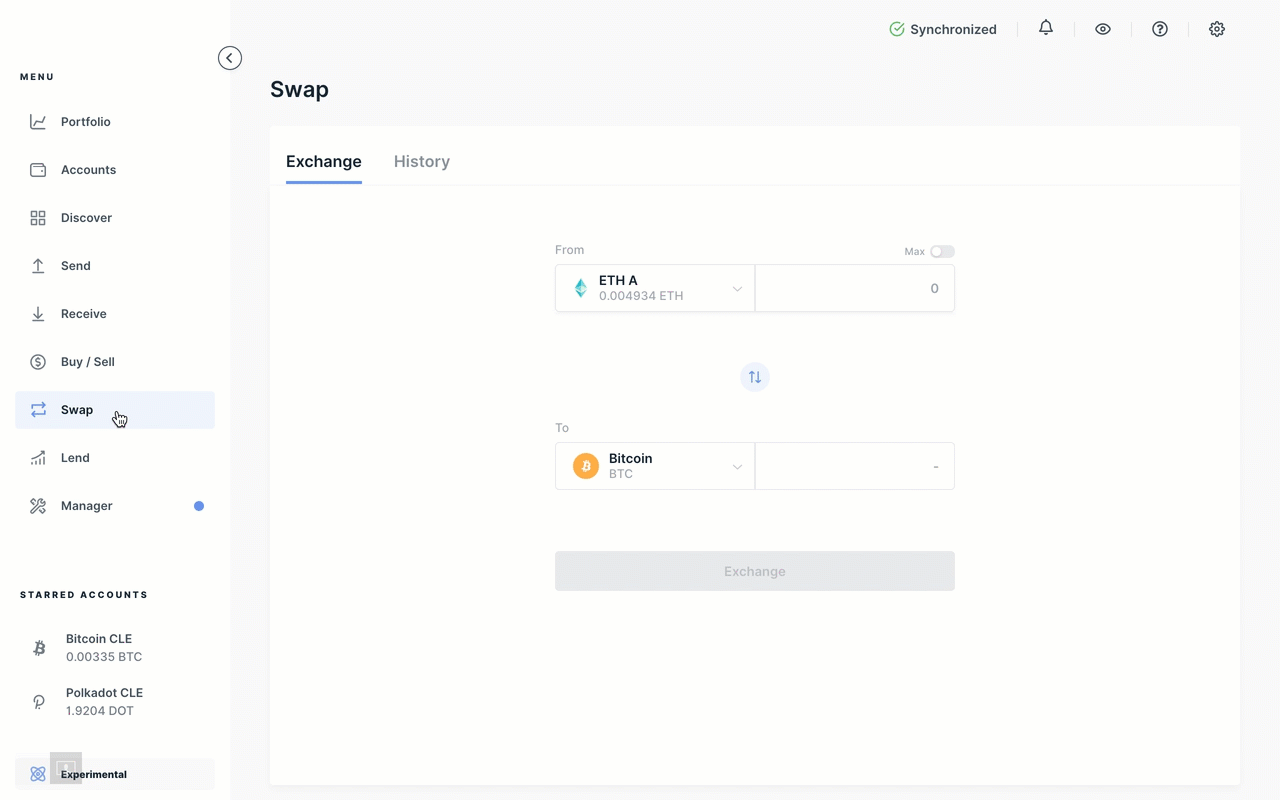Open Send from the menu
Viewport: 1280px width, 800px height.
coord(115,266)
